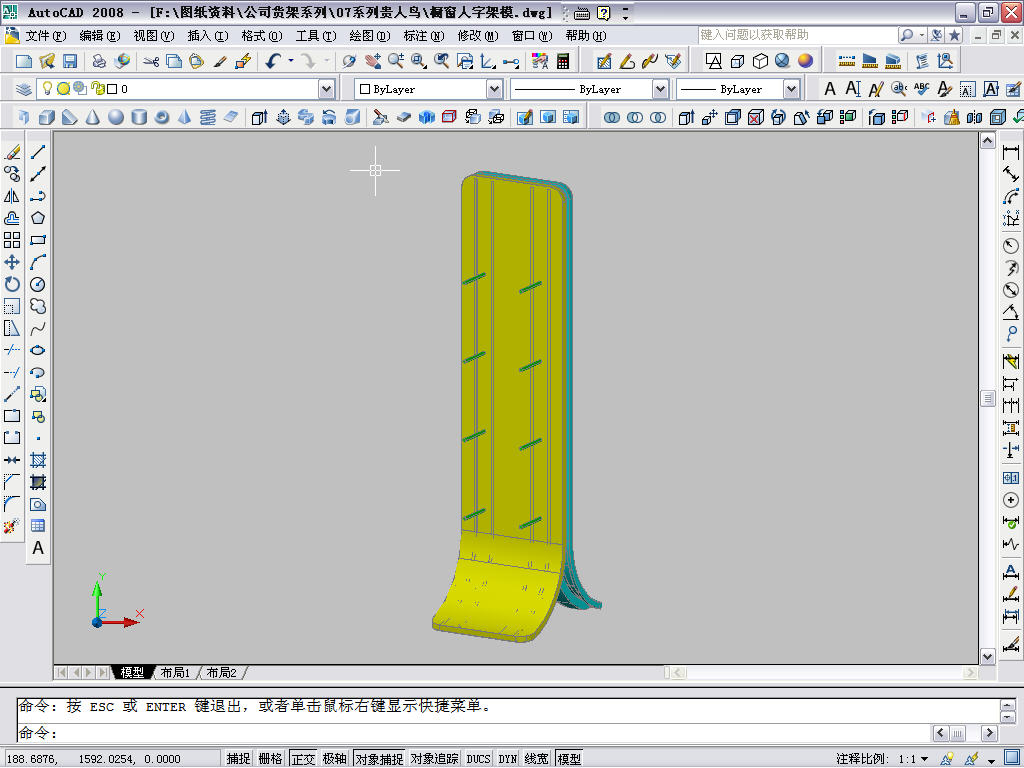1024x768 pixels.
Task: Toggle DYN dynamic input
Action: pos(507,758)
